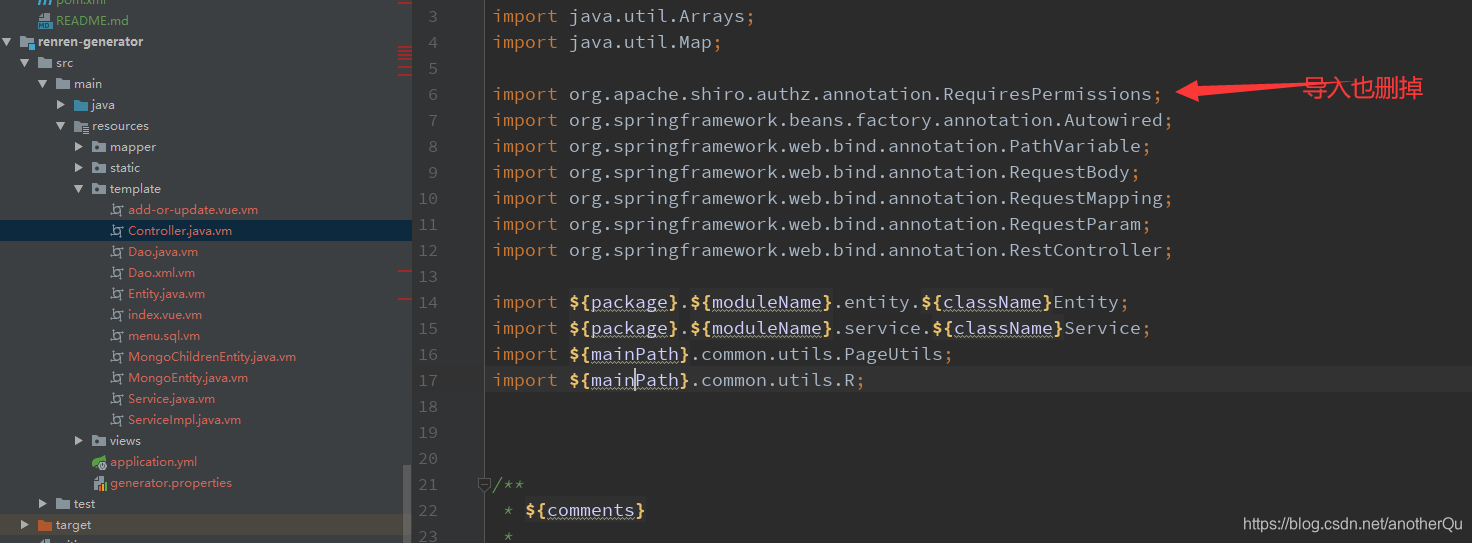Collapse the Javadoc comment fold marker
The image size is (1472, 543).
tap(484, 485)
